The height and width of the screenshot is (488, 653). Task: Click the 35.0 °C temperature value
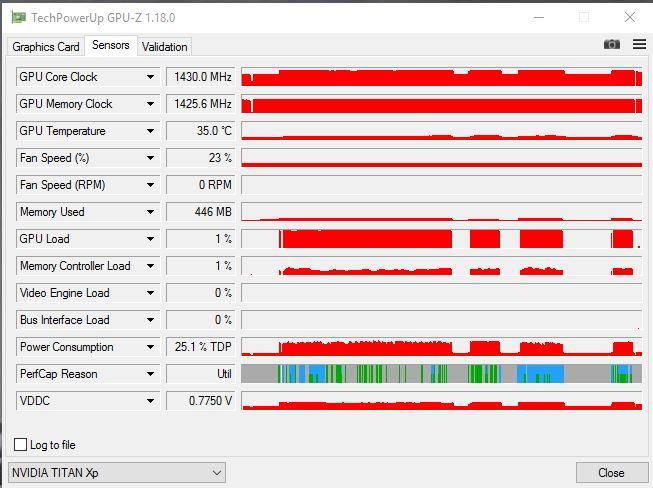point(201,131)
